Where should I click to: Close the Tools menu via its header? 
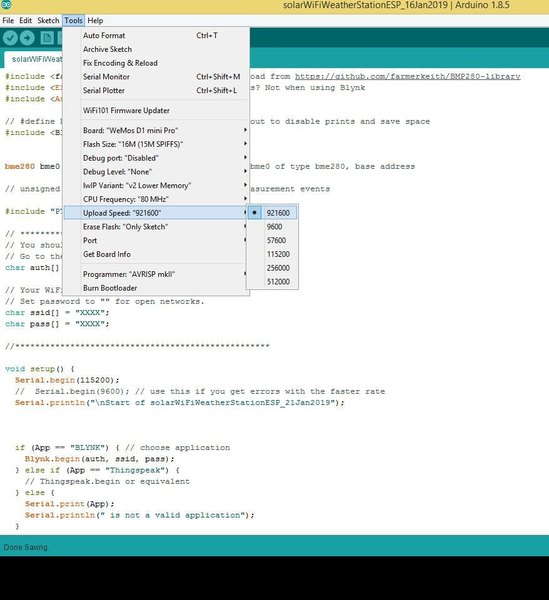(73, 21)
